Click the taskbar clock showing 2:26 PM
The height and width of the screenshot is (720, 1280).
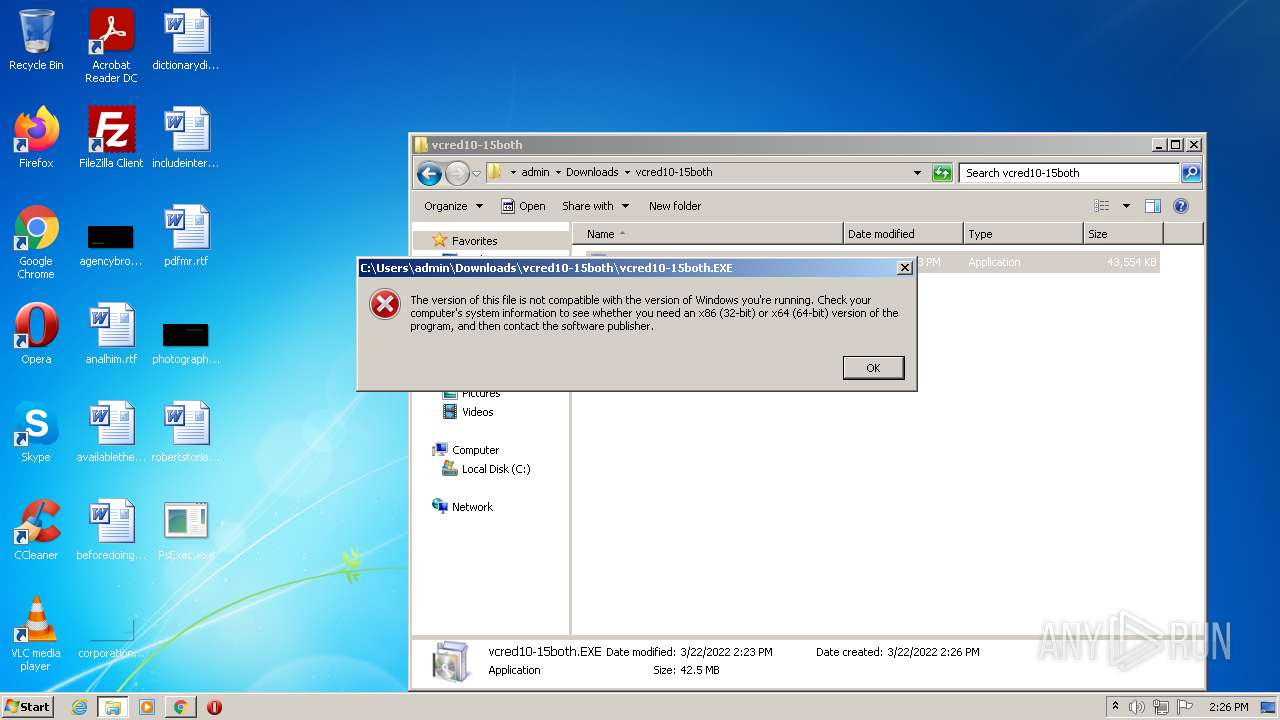click(1228, 707)
